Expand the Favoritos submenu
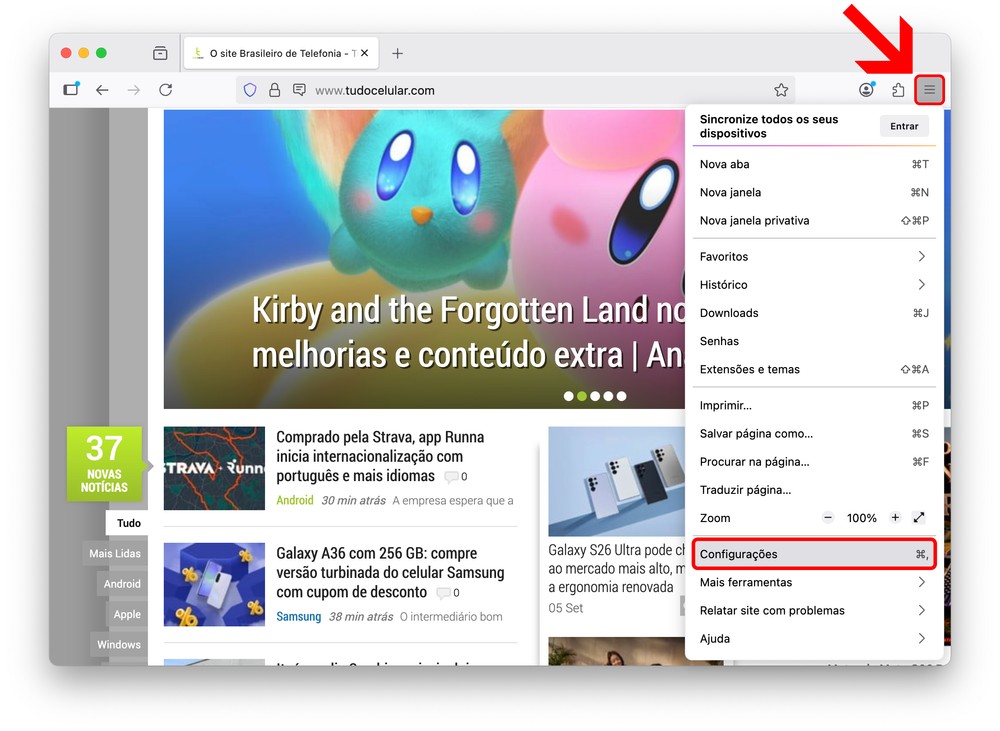 (x=814, y=257)
